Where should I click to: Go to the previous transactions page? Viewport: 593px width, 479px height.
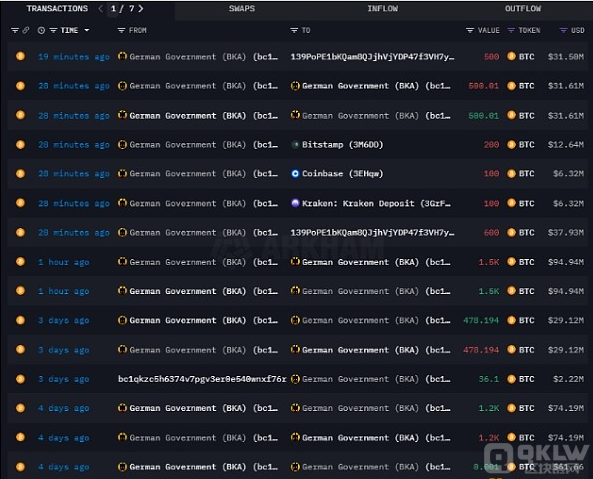[x=101, y=8]
